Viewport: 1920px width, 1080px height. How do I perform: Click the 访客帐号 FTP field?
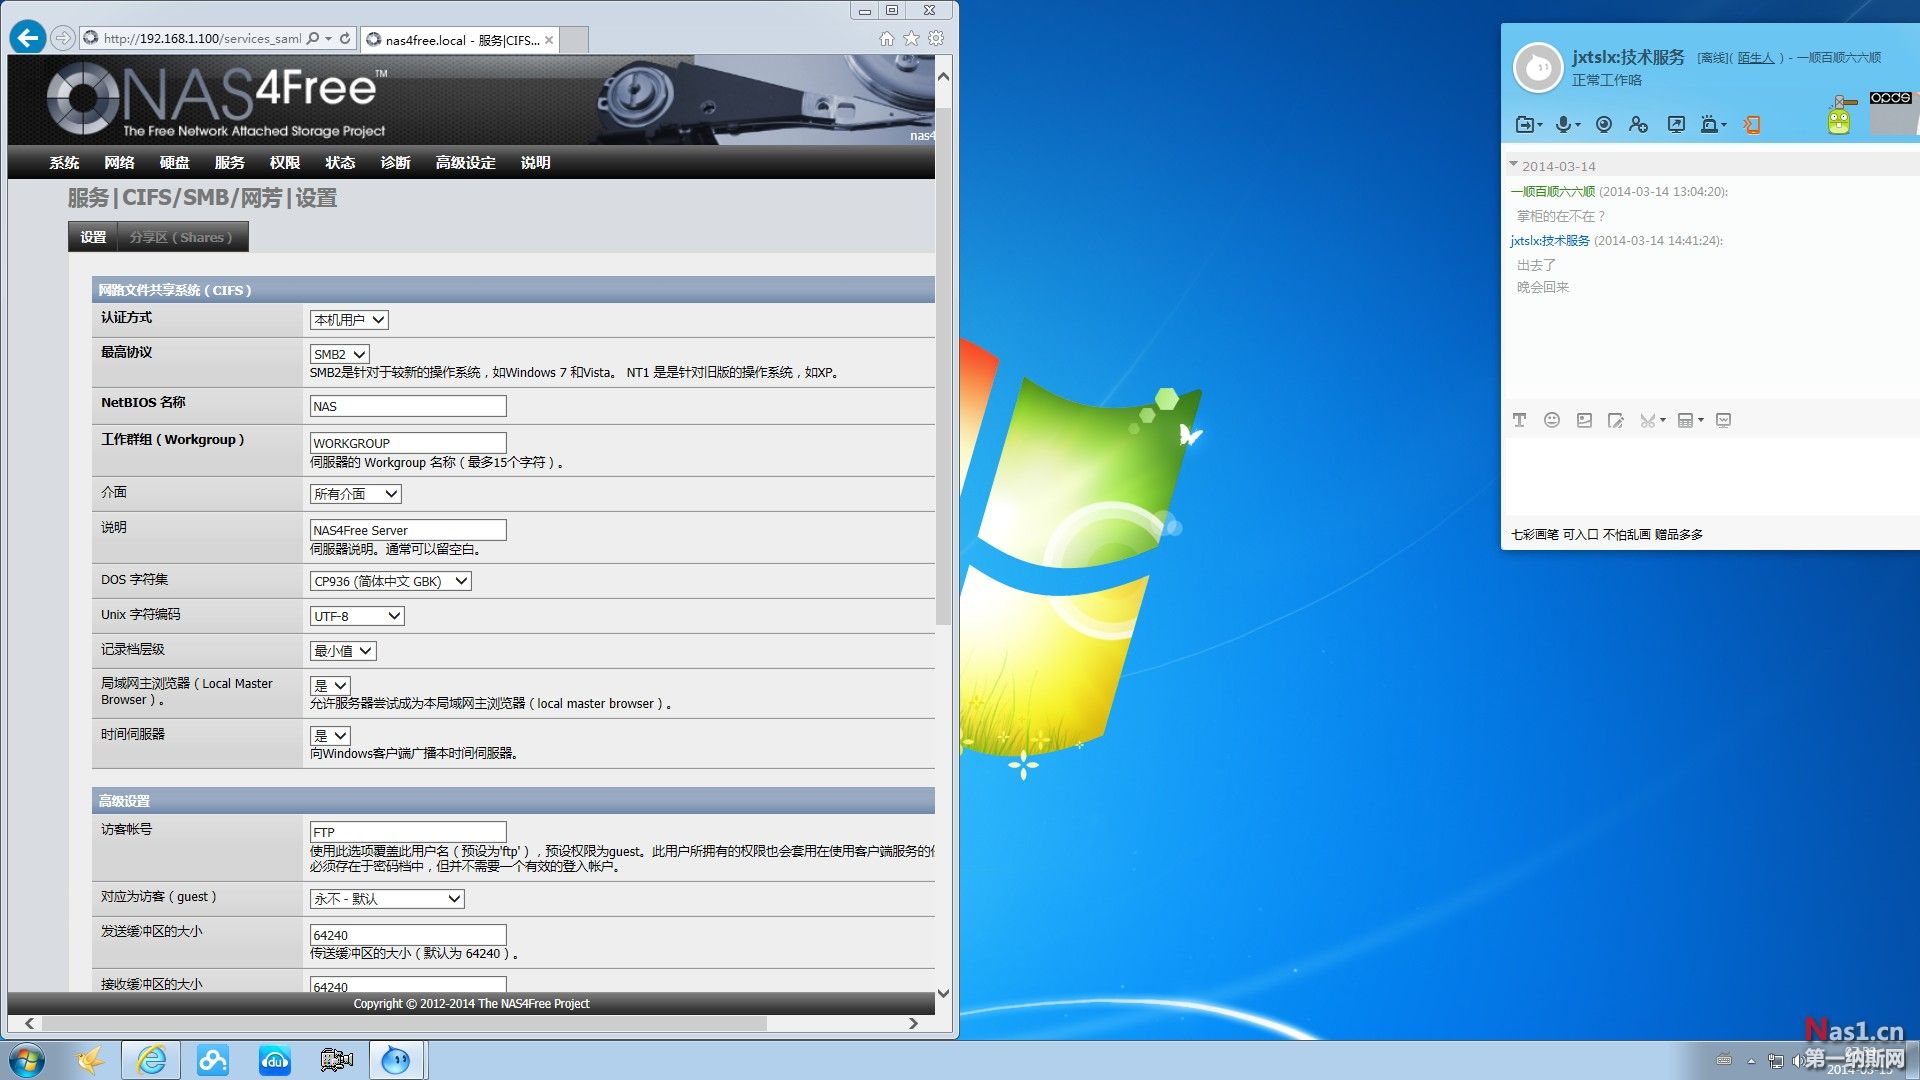click(x=408, y=832)
